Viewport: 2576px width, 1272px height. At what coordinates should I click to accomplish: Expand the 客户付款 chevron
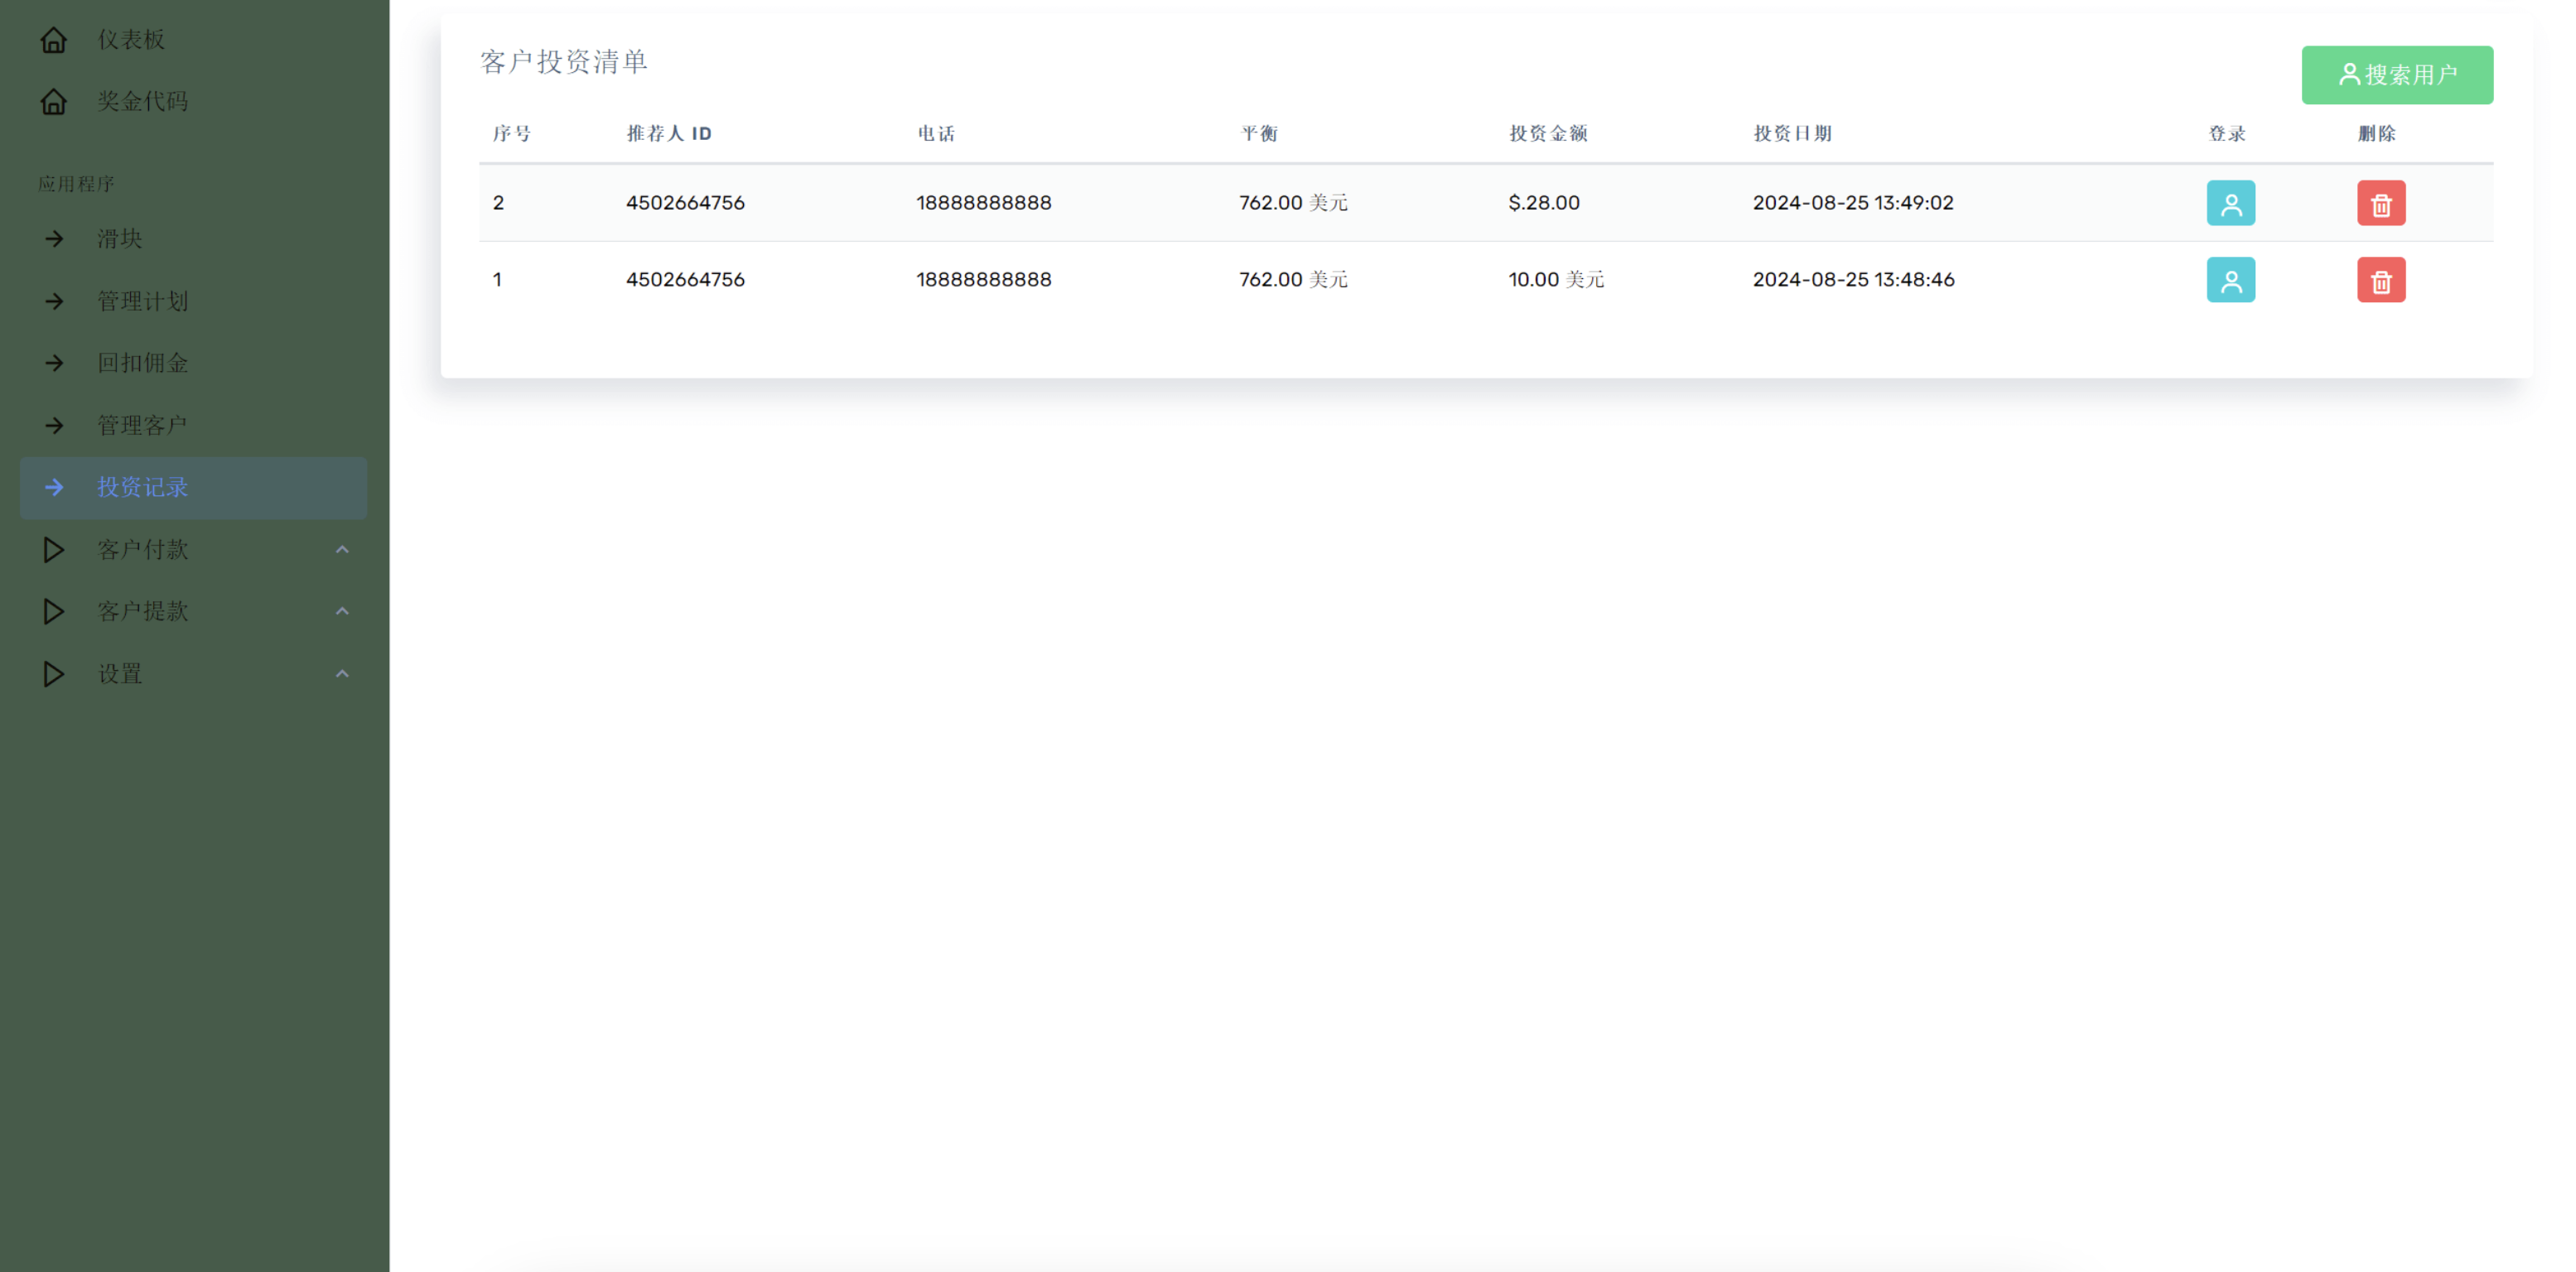(342, 550)
